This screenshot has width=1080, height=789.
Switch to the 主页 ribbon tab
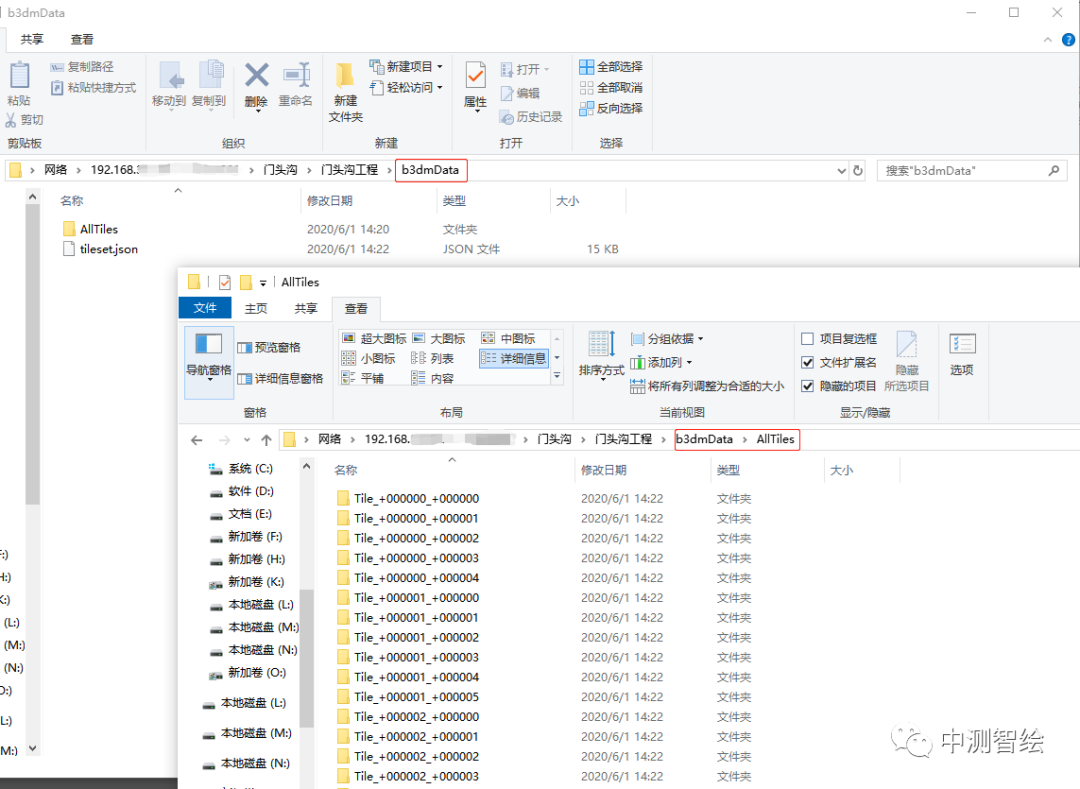pyautogui.click(x=256, y=309)
